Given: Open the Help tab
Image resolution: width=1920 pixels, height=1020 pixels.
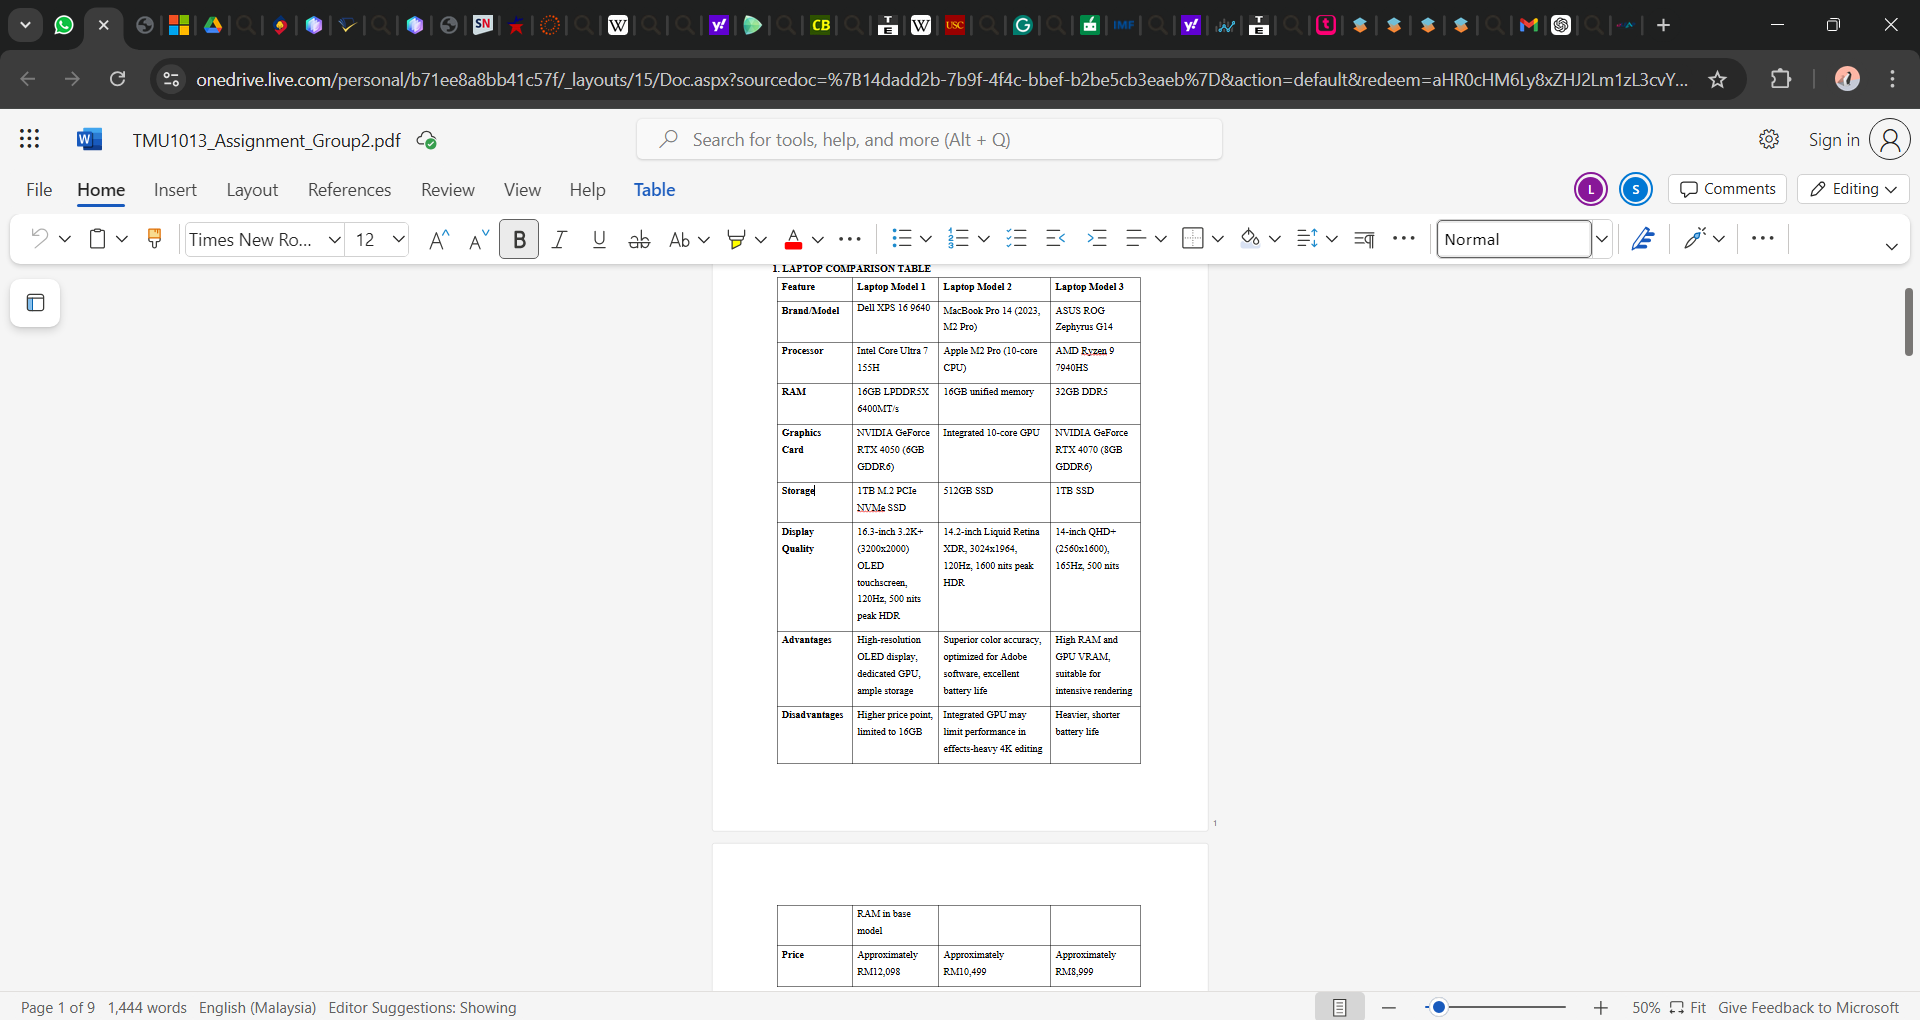Looking at the screenshot, I should [588, 190].
